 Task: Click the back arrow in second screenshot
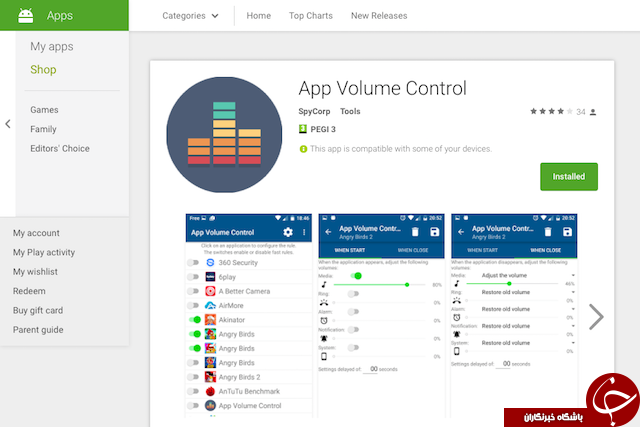(328, 232)
